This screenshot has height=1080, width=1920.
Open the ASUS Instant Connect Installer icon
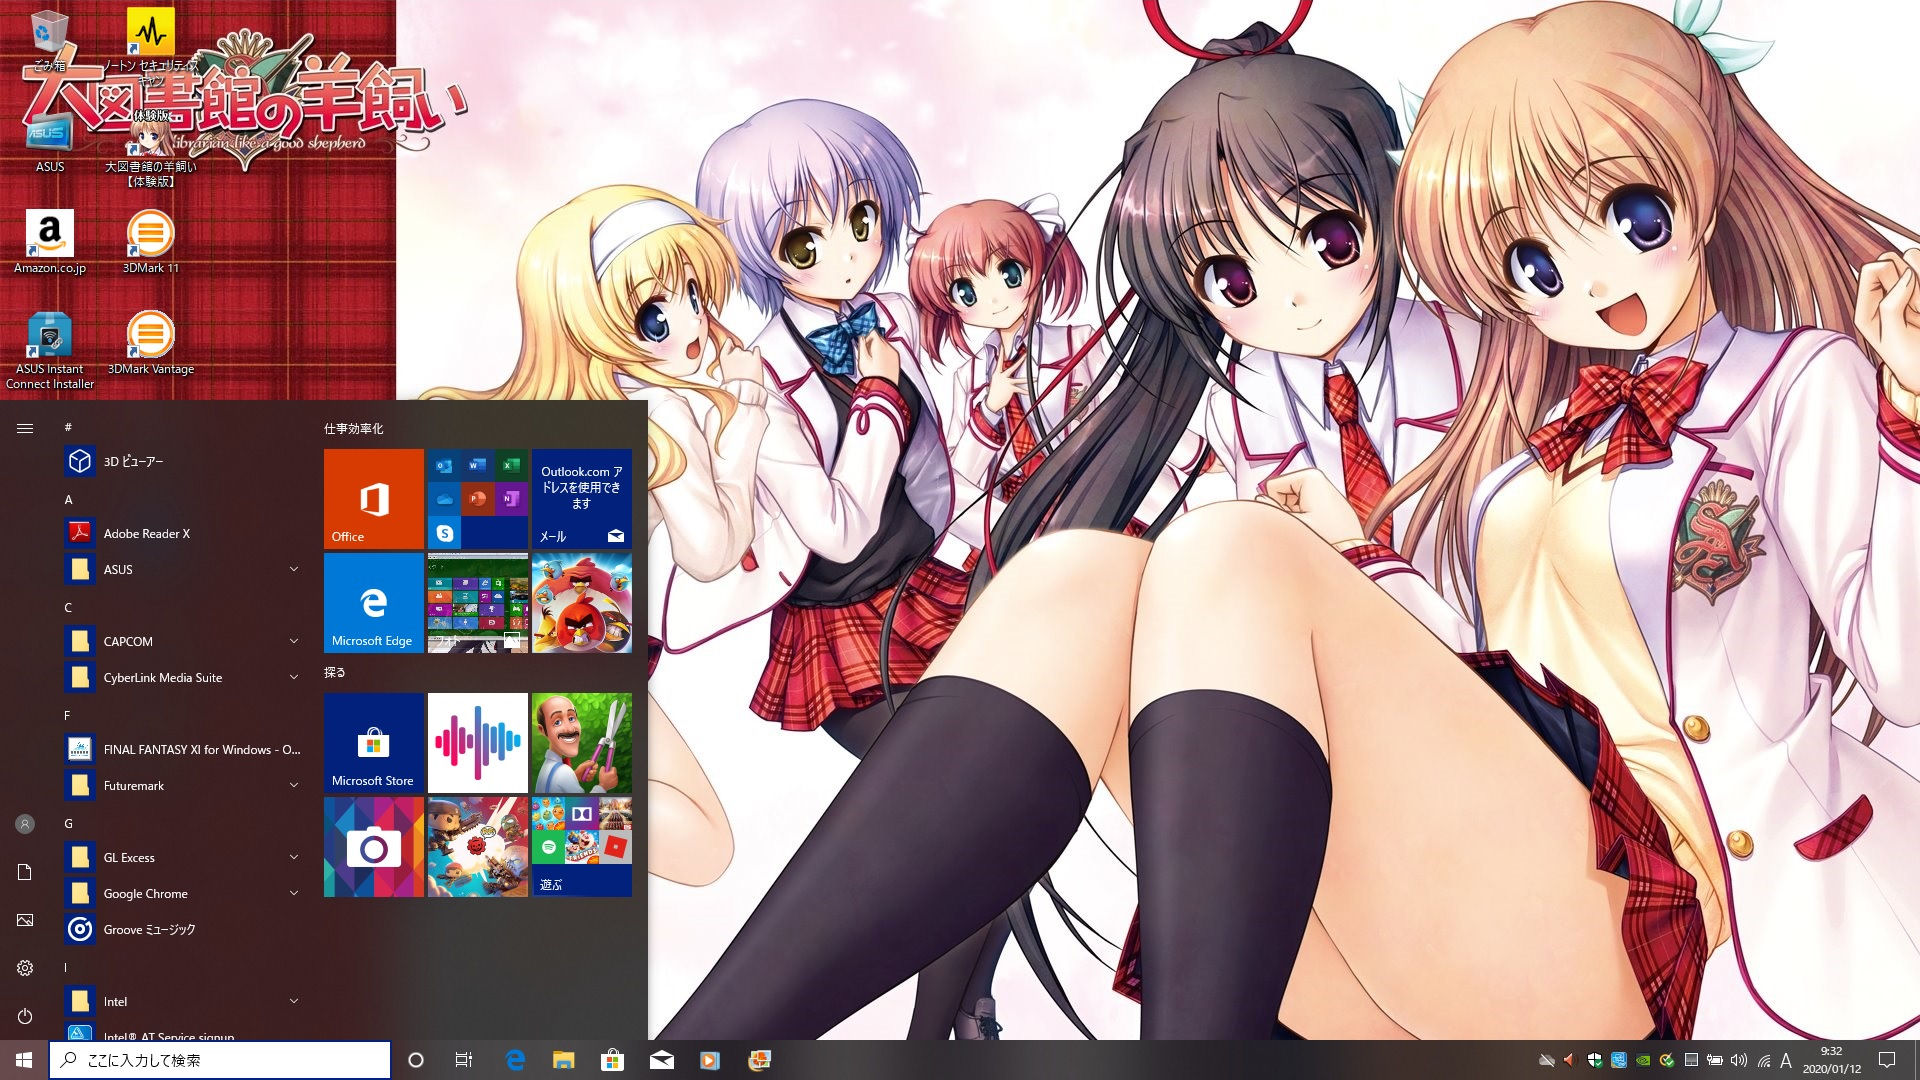(49, 350)
